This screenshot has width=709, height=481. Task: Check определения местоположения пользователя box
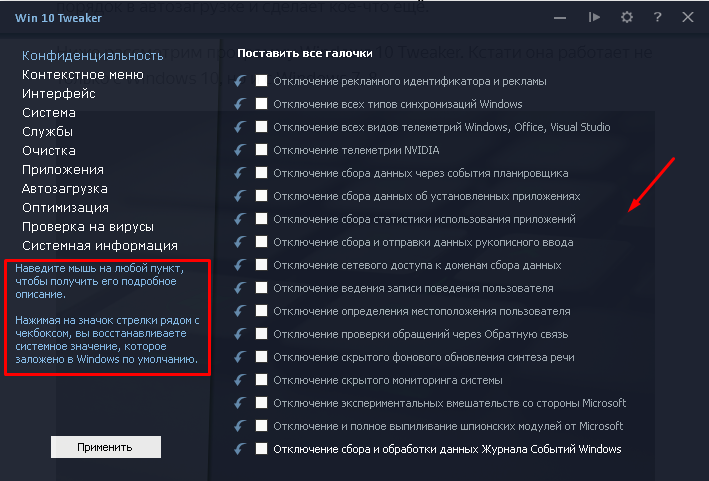[x=261, y=311]
